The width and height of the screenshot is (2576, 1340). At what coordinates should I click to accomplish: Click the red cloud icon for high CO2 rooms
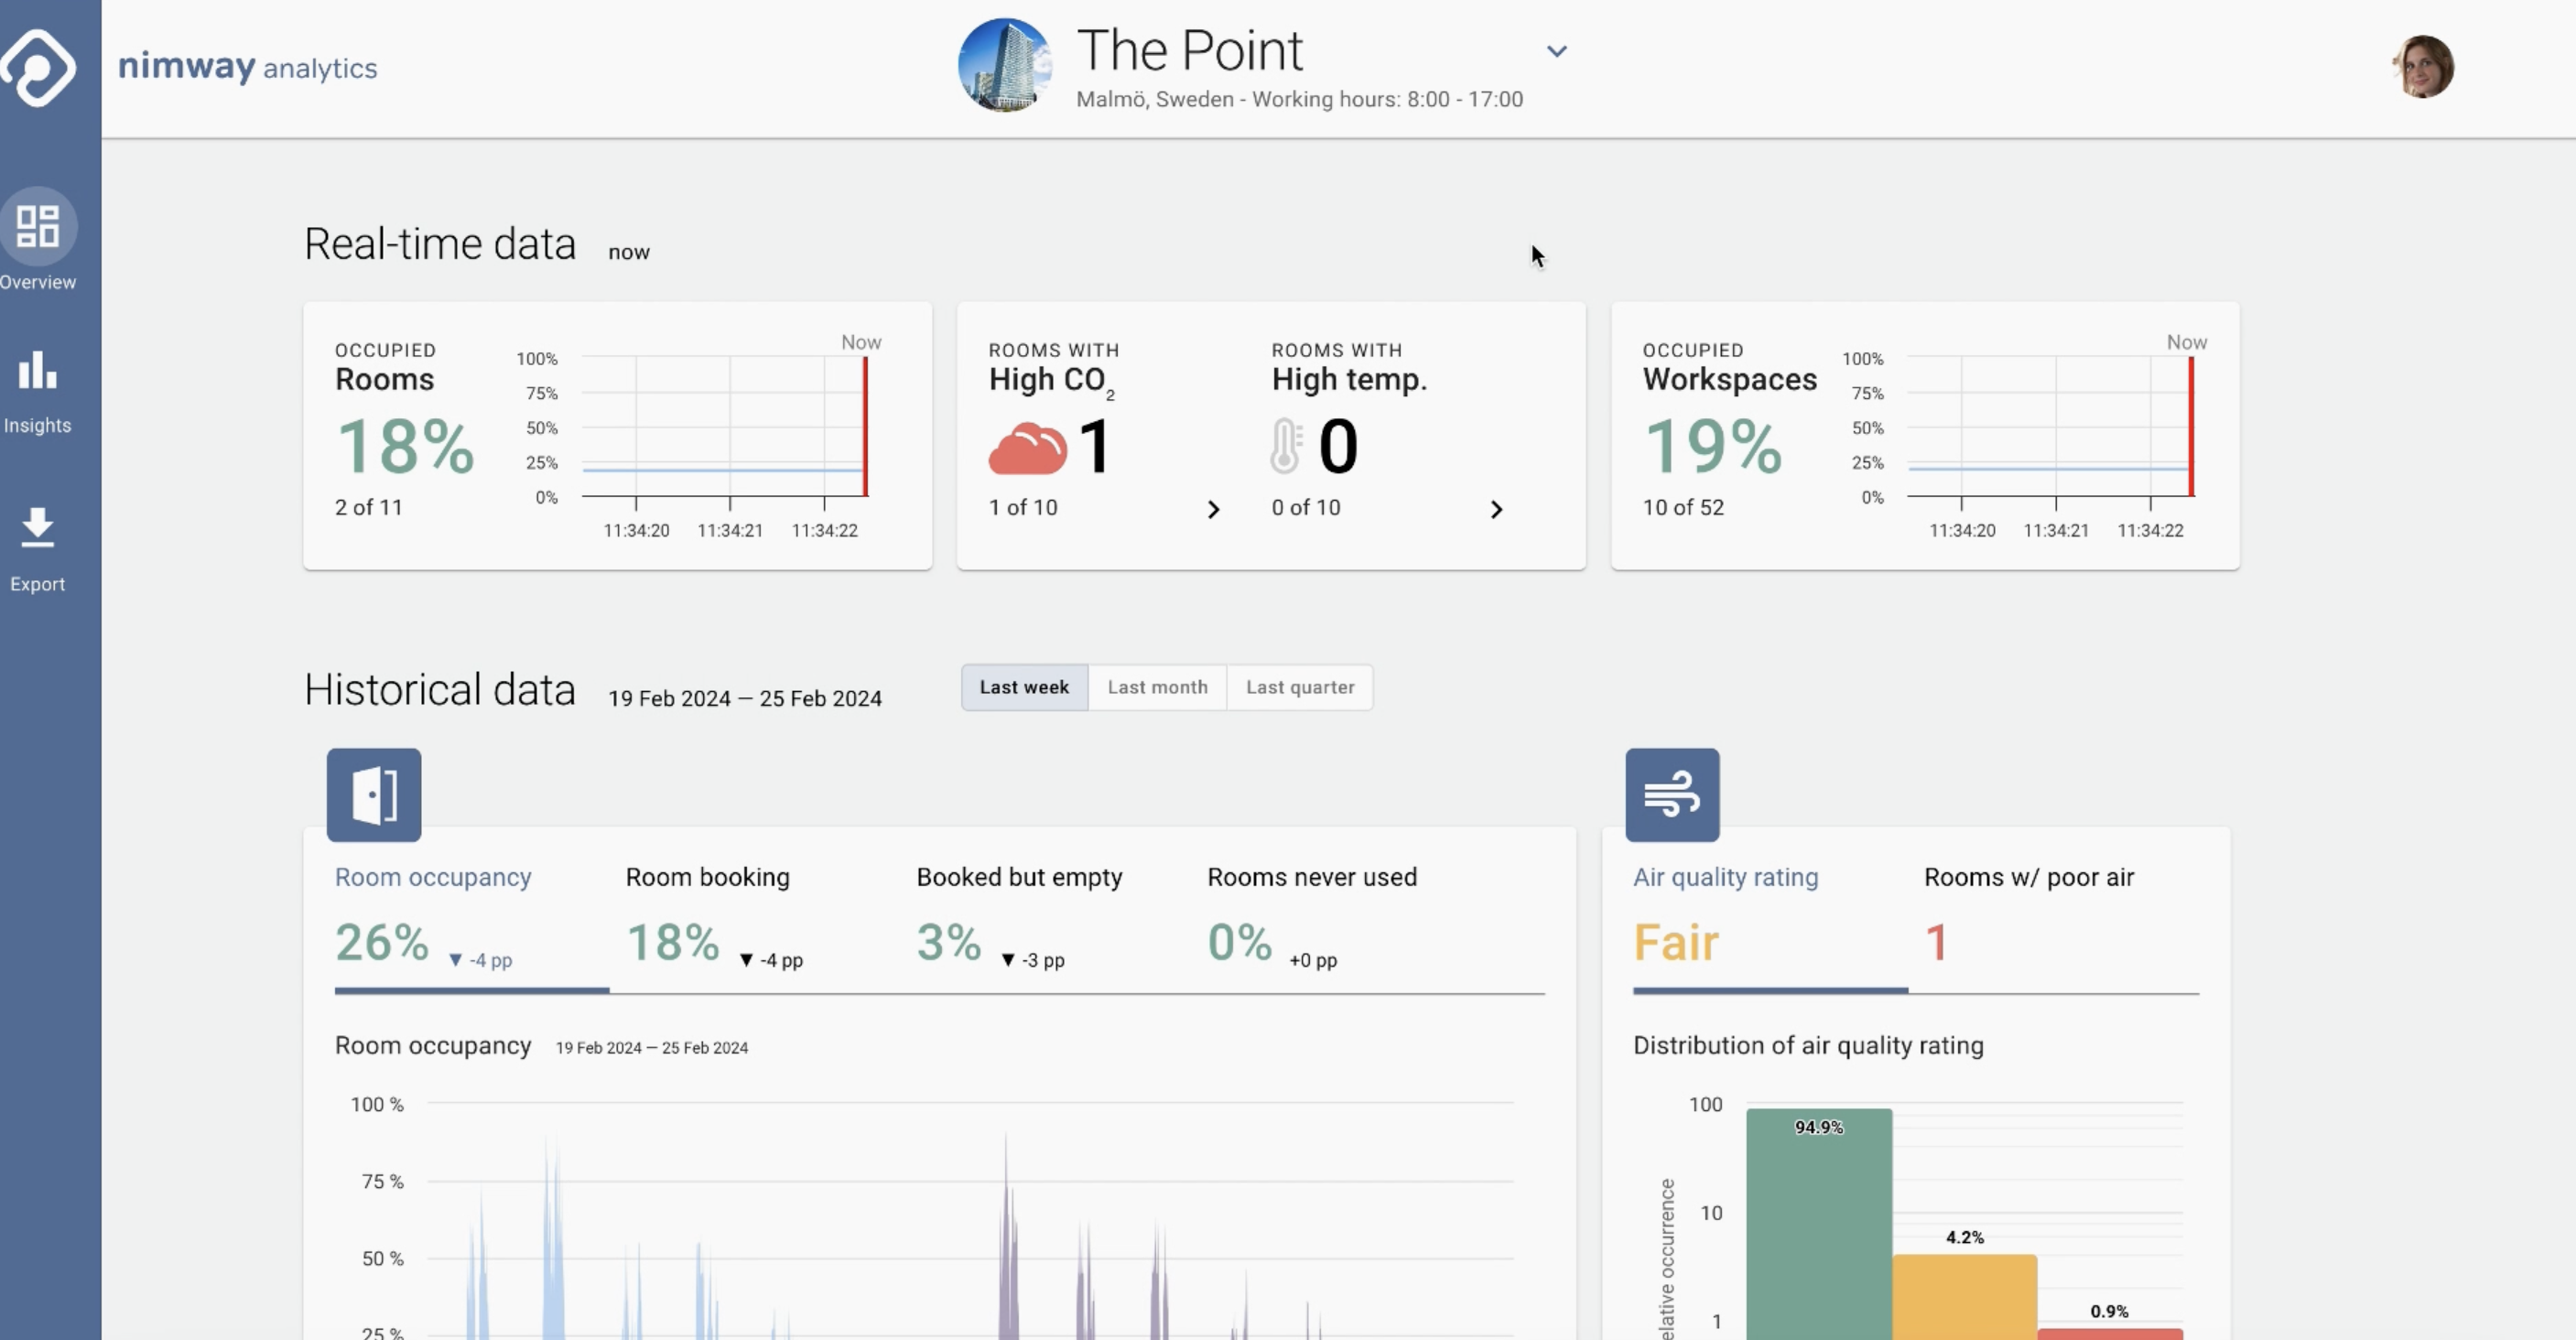click(1031, 447)
